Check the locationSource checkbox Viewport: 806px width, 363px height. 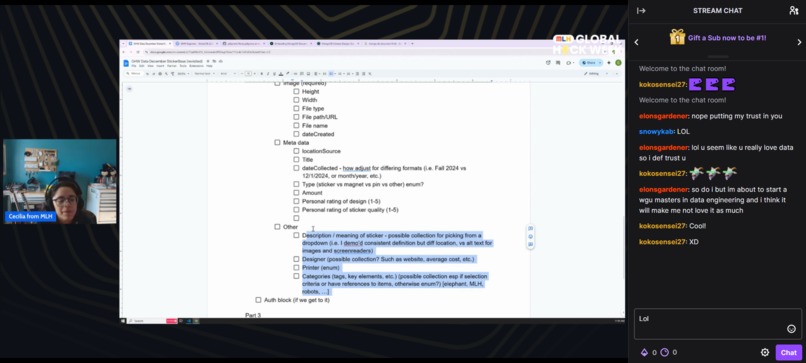tap(296, 151)
